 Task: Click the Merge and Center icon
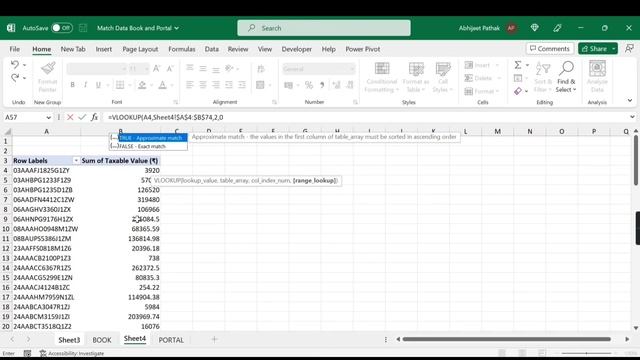260,85
